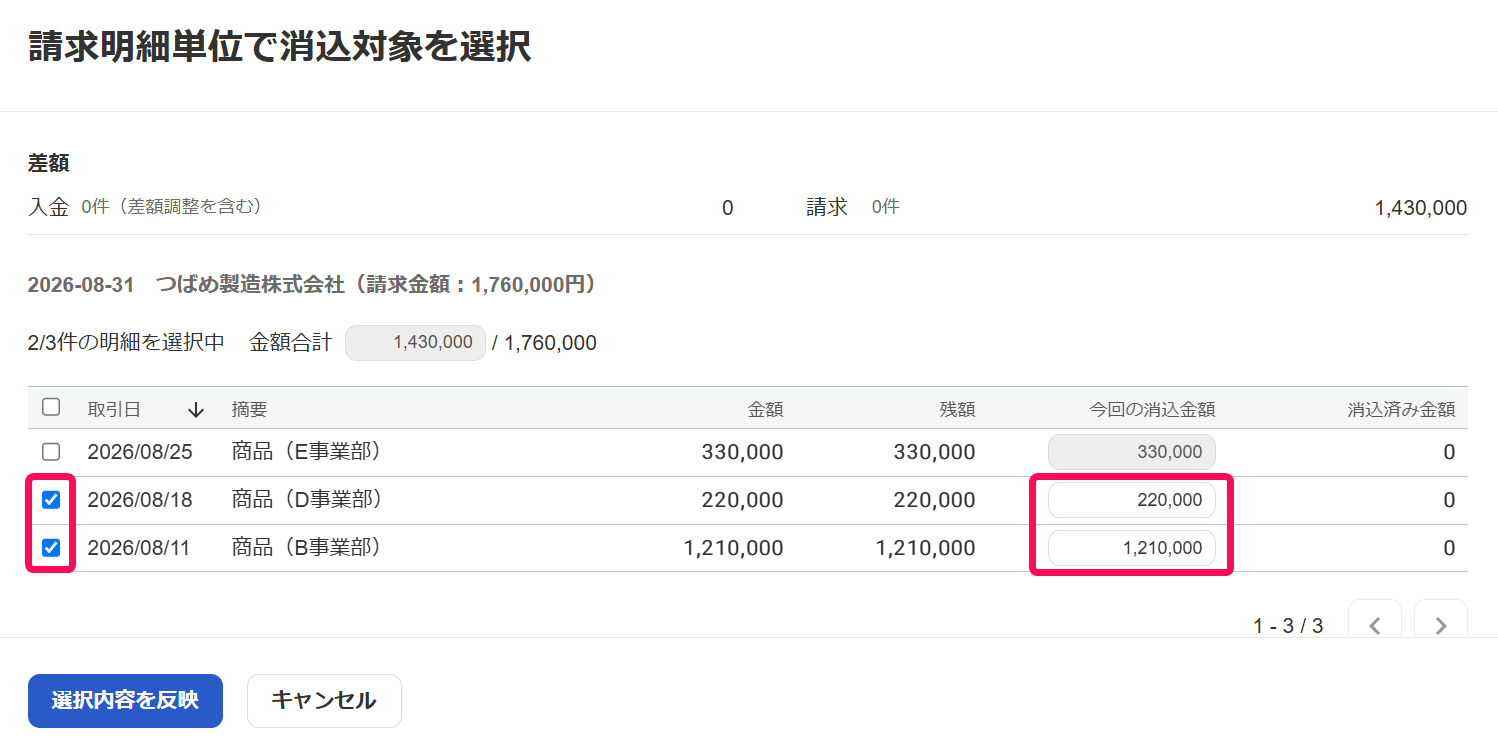Click 商品（D事業部） description text
This screenshot has height=751, width=1498.
coord(307,500)
